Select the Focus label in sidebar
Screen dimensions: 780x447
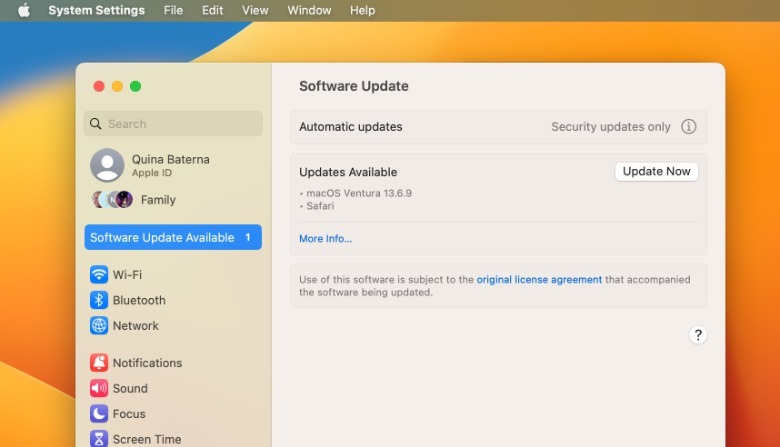(x=129, y=414)
